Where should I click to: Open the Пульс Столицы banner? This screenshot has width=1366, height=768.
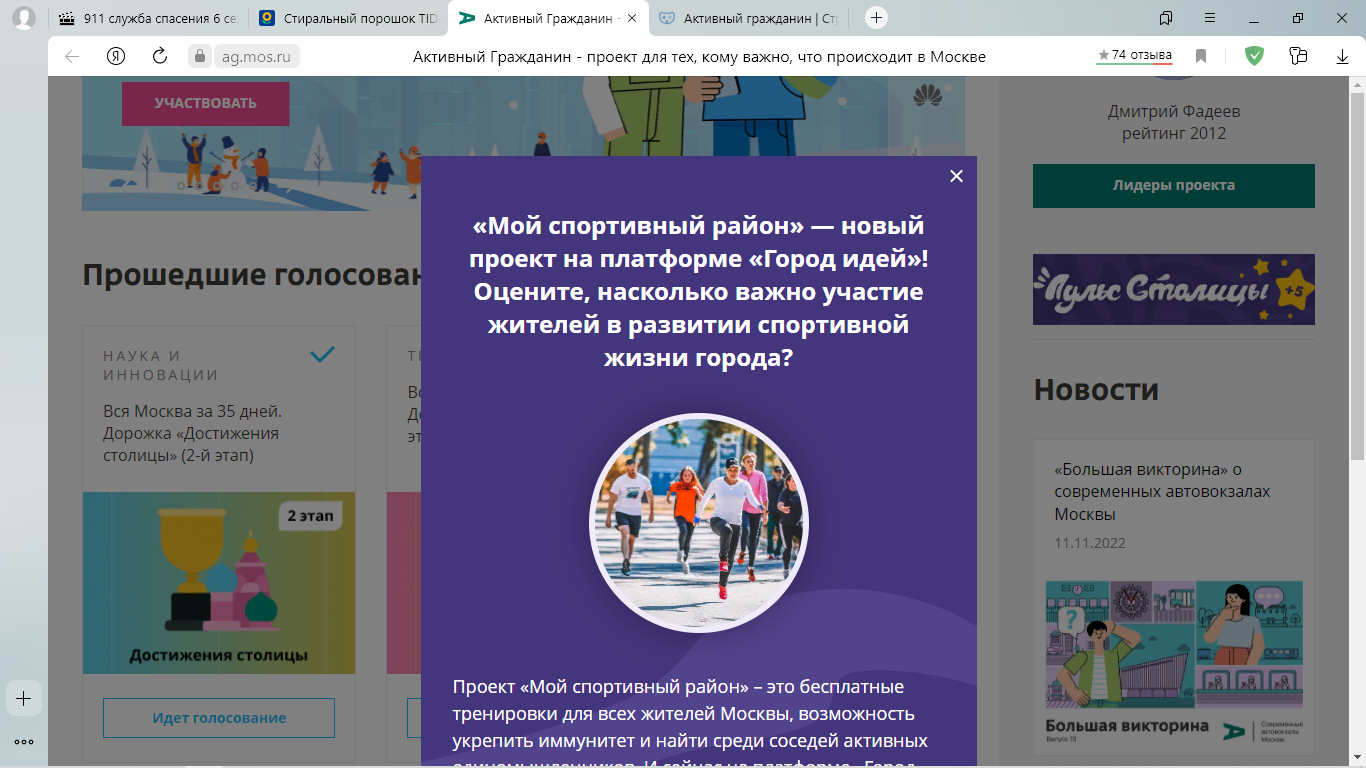click(x=1173, y=289)
